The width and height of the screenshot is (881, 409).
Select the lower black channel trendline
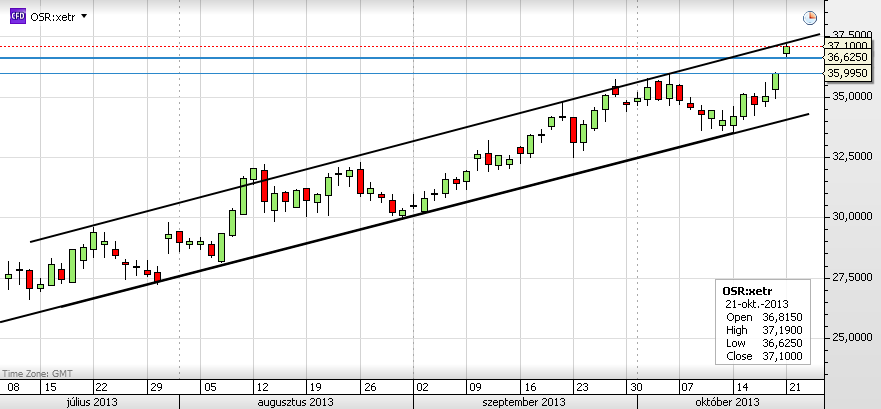(x=405, y=218)
